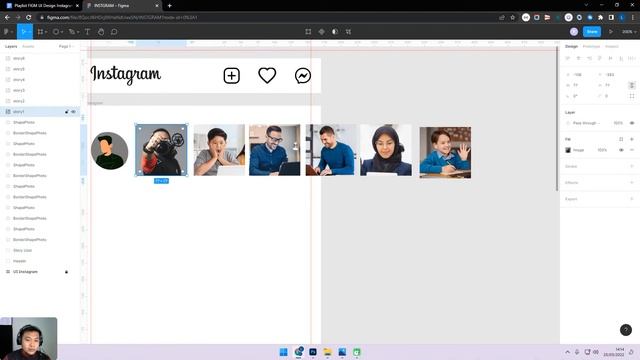Click the Present play icon
Image resolution: width=640 pixels, height=360 pixels.
611,31
